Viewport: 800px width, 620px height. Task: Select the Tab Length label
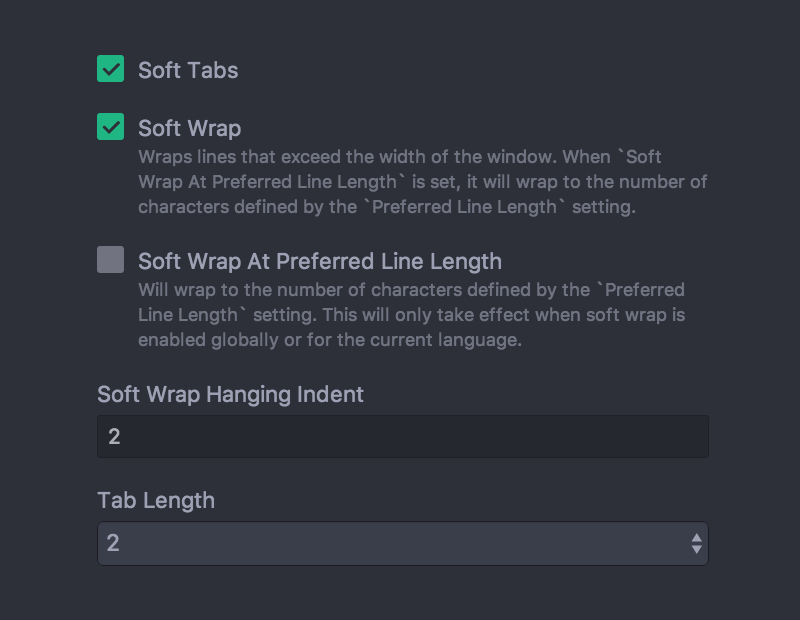[155, 500]
